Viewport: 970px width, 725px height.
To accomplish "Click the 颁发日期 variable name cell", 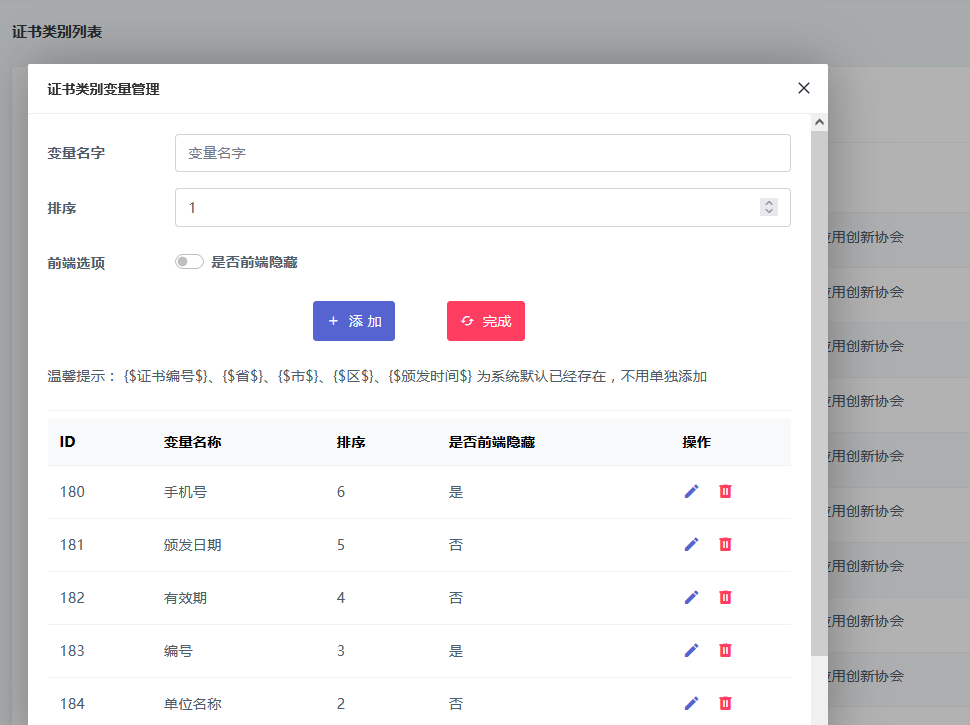I will tap(192, 545).
